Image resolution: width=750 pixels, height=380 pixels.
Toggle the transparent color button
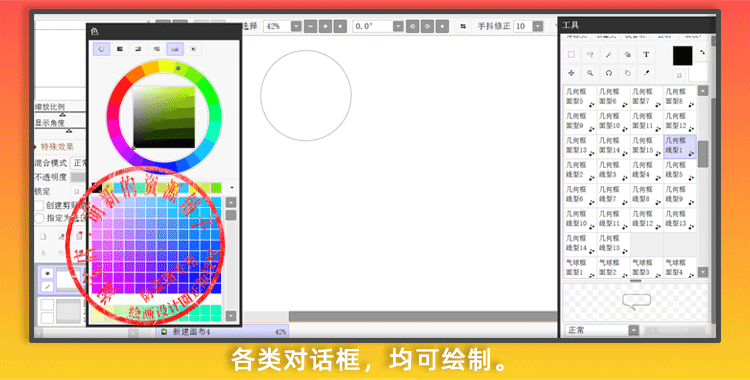679,75
